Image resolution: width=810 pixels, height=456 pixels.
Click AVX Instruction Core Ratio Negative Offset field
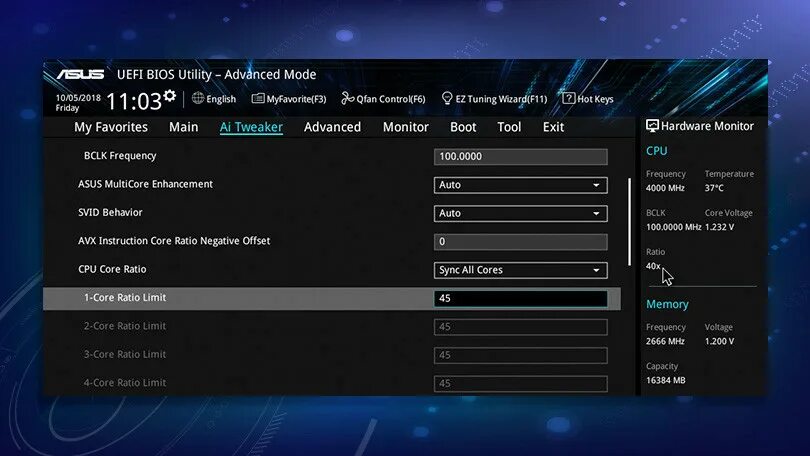point(521,242)
